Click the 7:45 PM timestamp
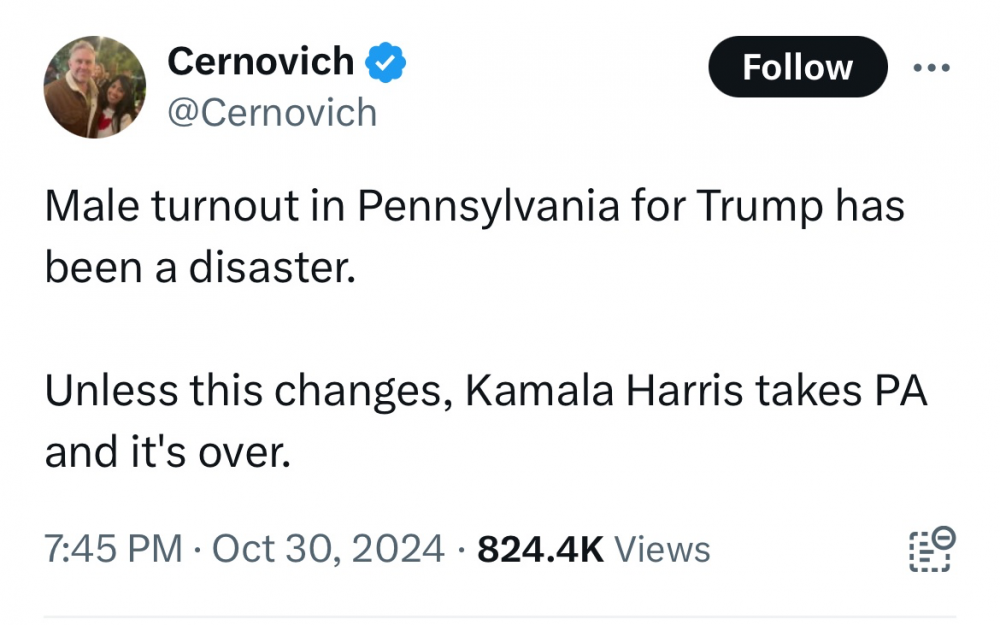 pyautogui.click(x=114, y=549)
